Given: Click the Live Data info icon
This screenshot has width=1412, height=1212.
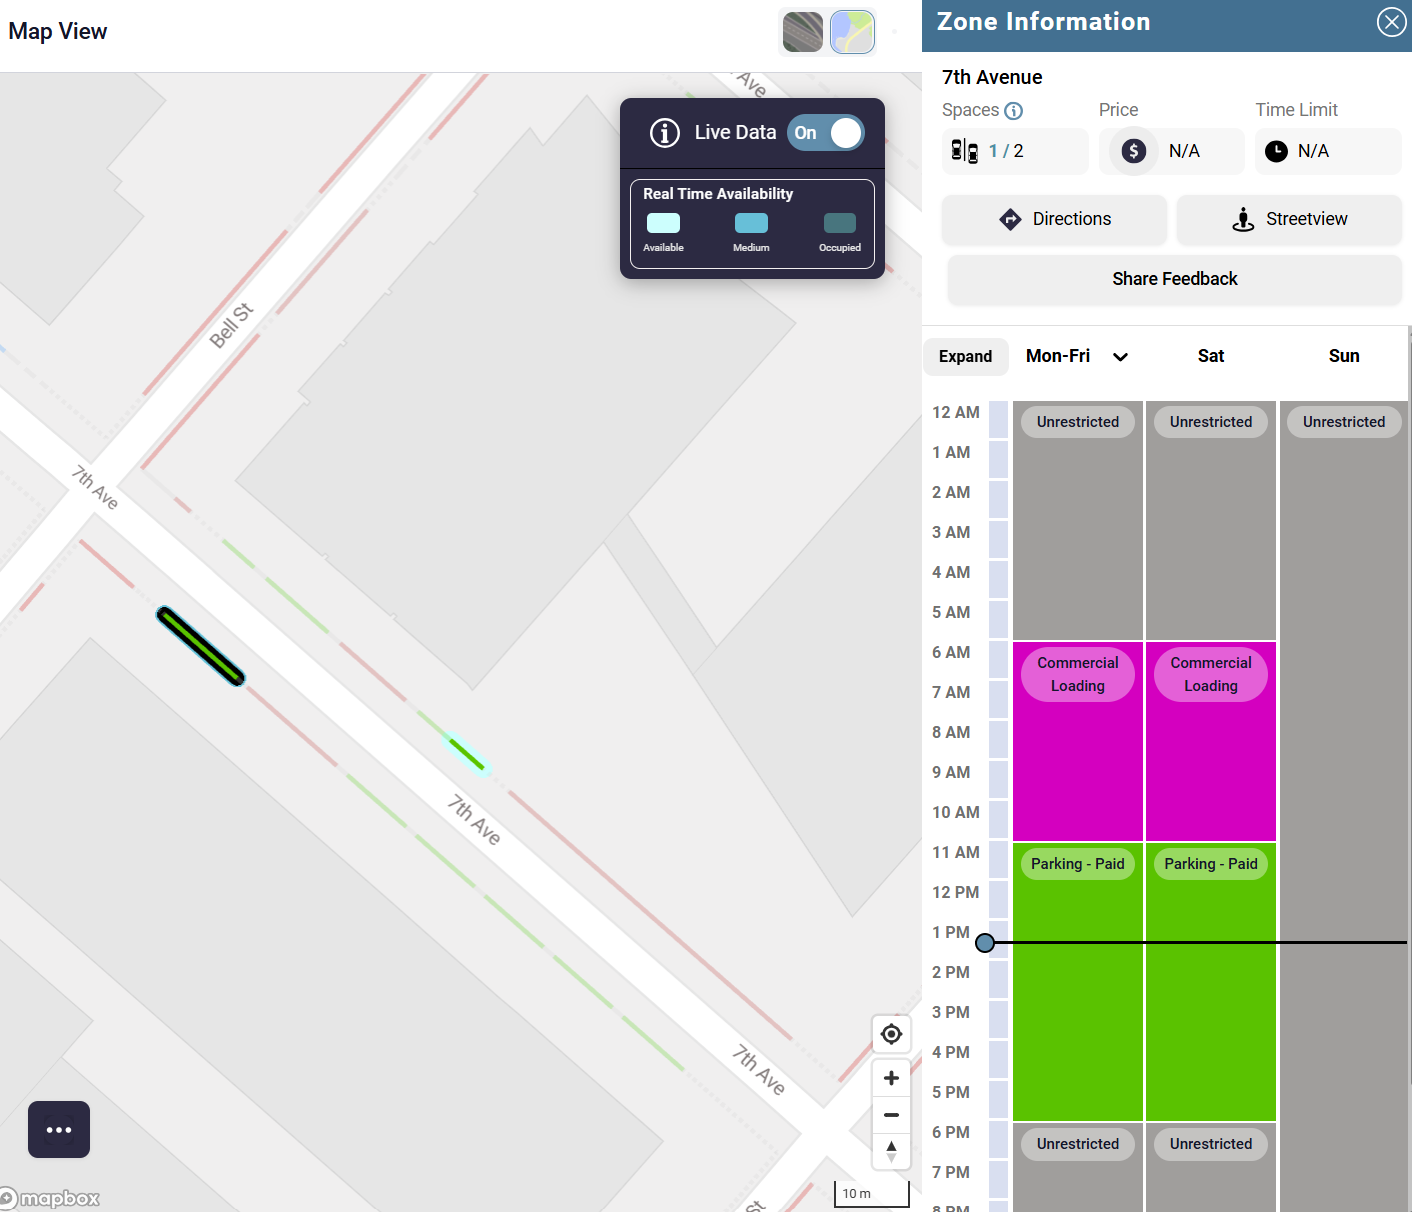Looking at the screenshot, I should [664, 132].
